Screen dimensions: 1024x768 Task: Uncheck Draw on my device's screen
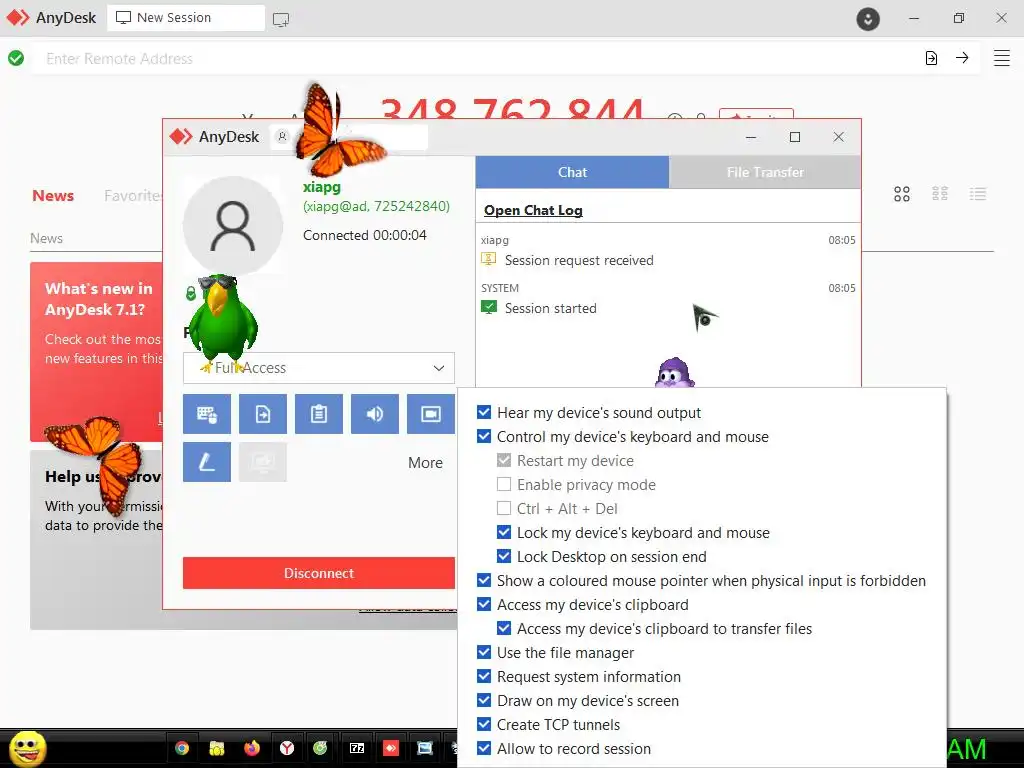[x=484, y=701]
